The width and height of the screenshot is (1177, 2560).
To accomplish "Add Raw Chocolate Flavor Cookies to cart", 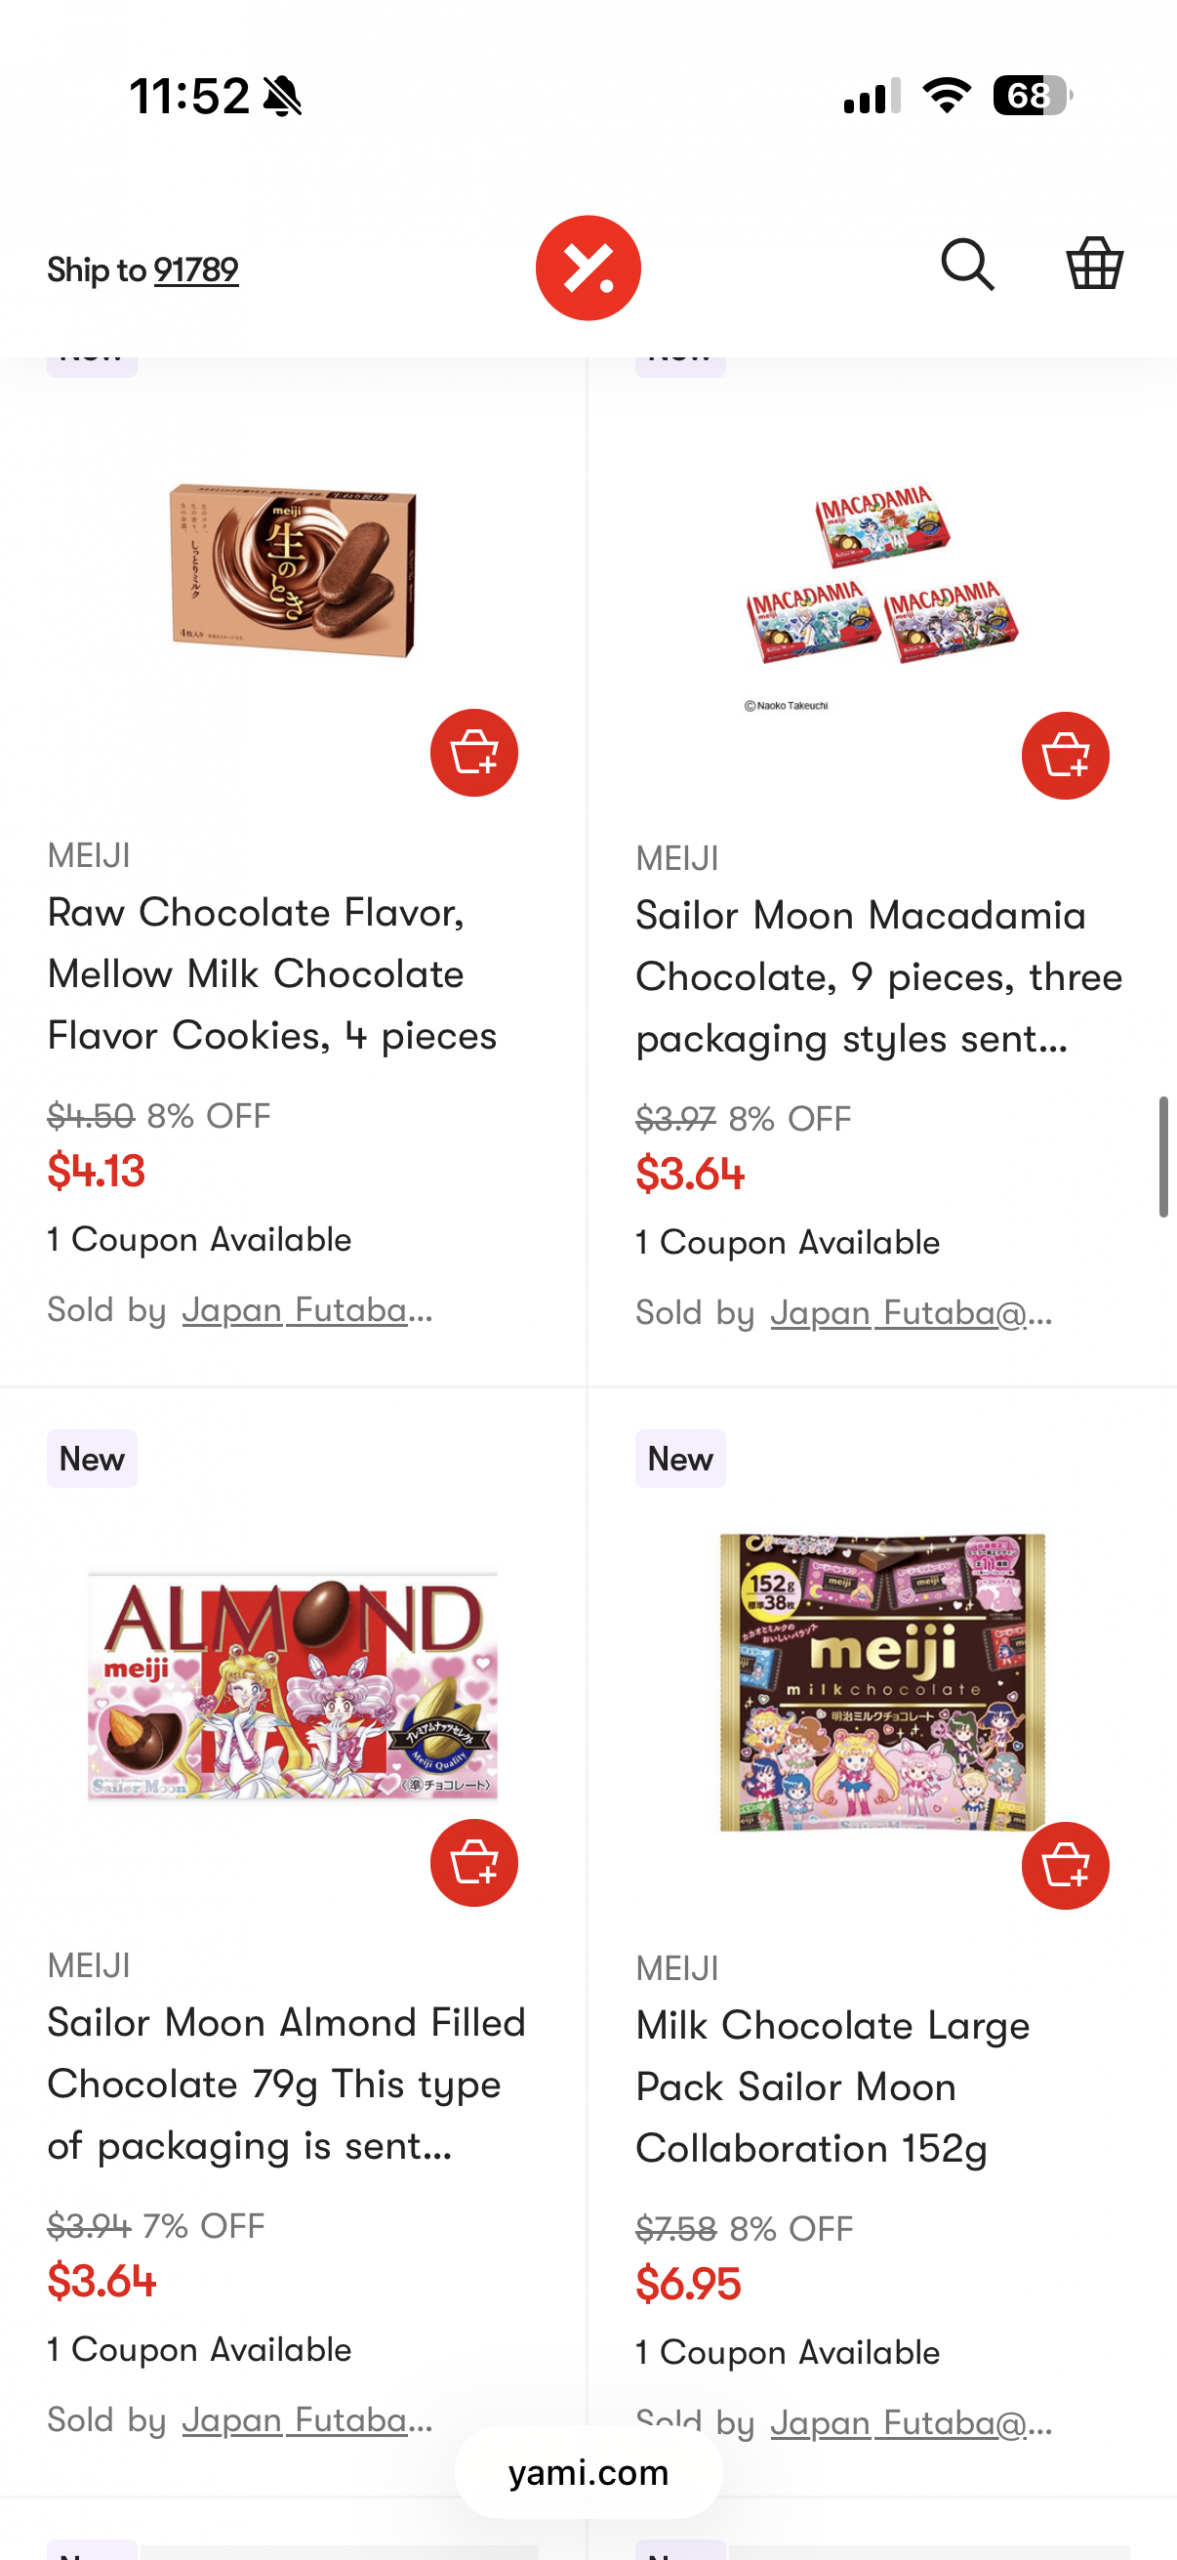I will (474, 753).
